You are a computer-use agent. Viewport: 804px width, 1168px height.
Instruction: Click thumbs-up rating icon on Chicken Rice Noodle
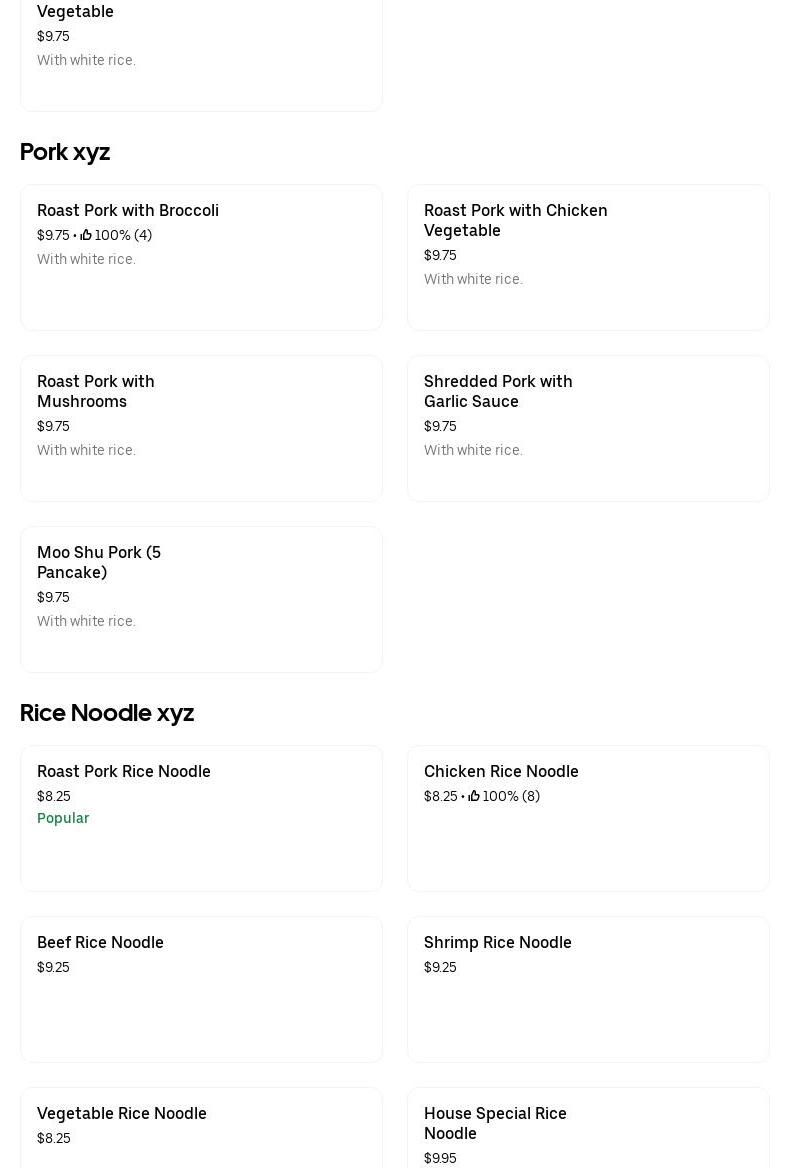[x=474, y=796]
